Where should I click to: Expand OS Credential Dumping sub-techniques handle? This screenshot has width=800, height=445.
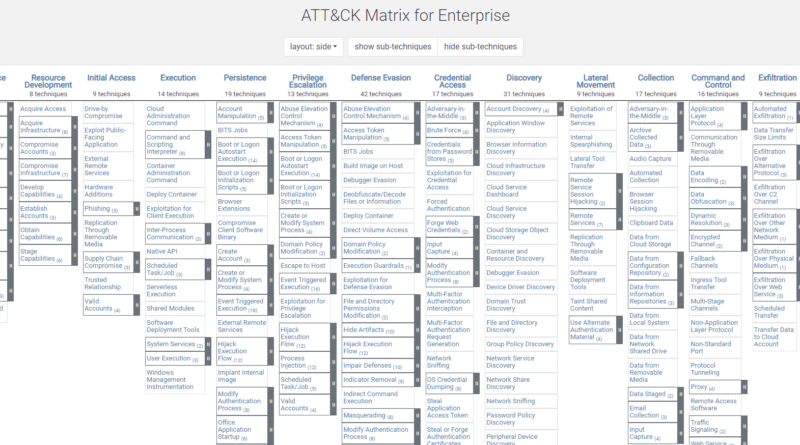pyautogui.click(x=477, y=383)
